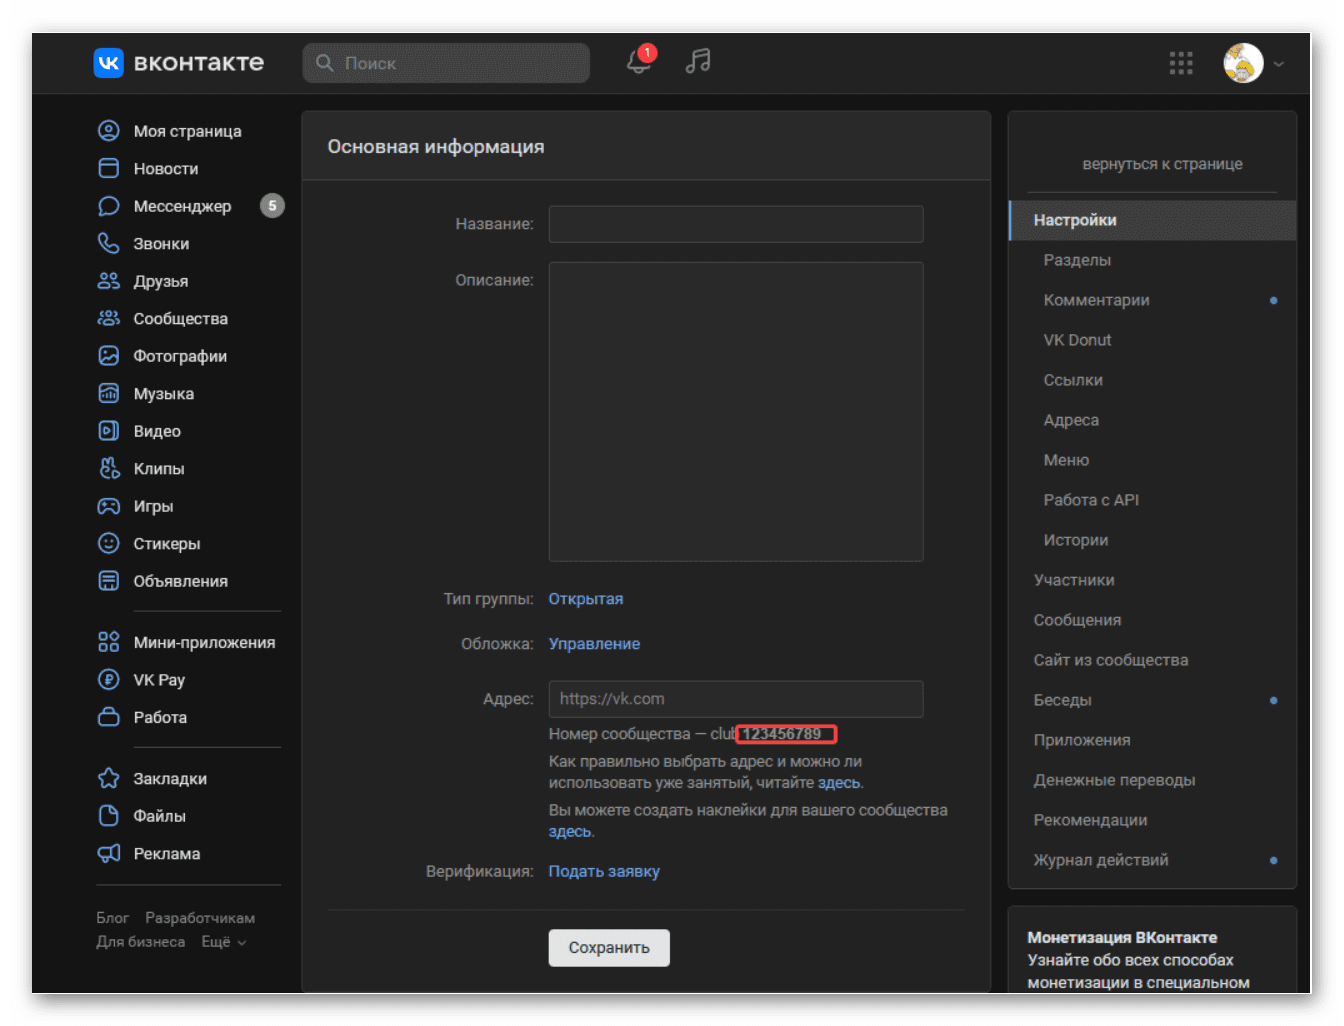Click the Подать заявку verification link
This screenshot has height=1026, width=1344.
point(604,871)
